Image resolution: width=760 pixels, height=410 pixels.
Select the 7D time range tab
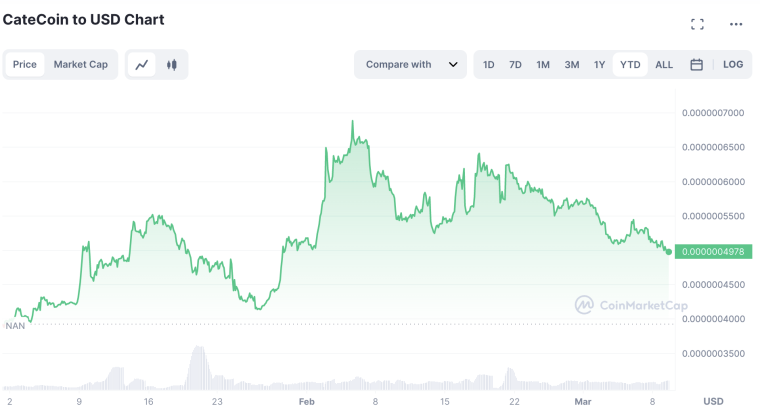[515, 64]
